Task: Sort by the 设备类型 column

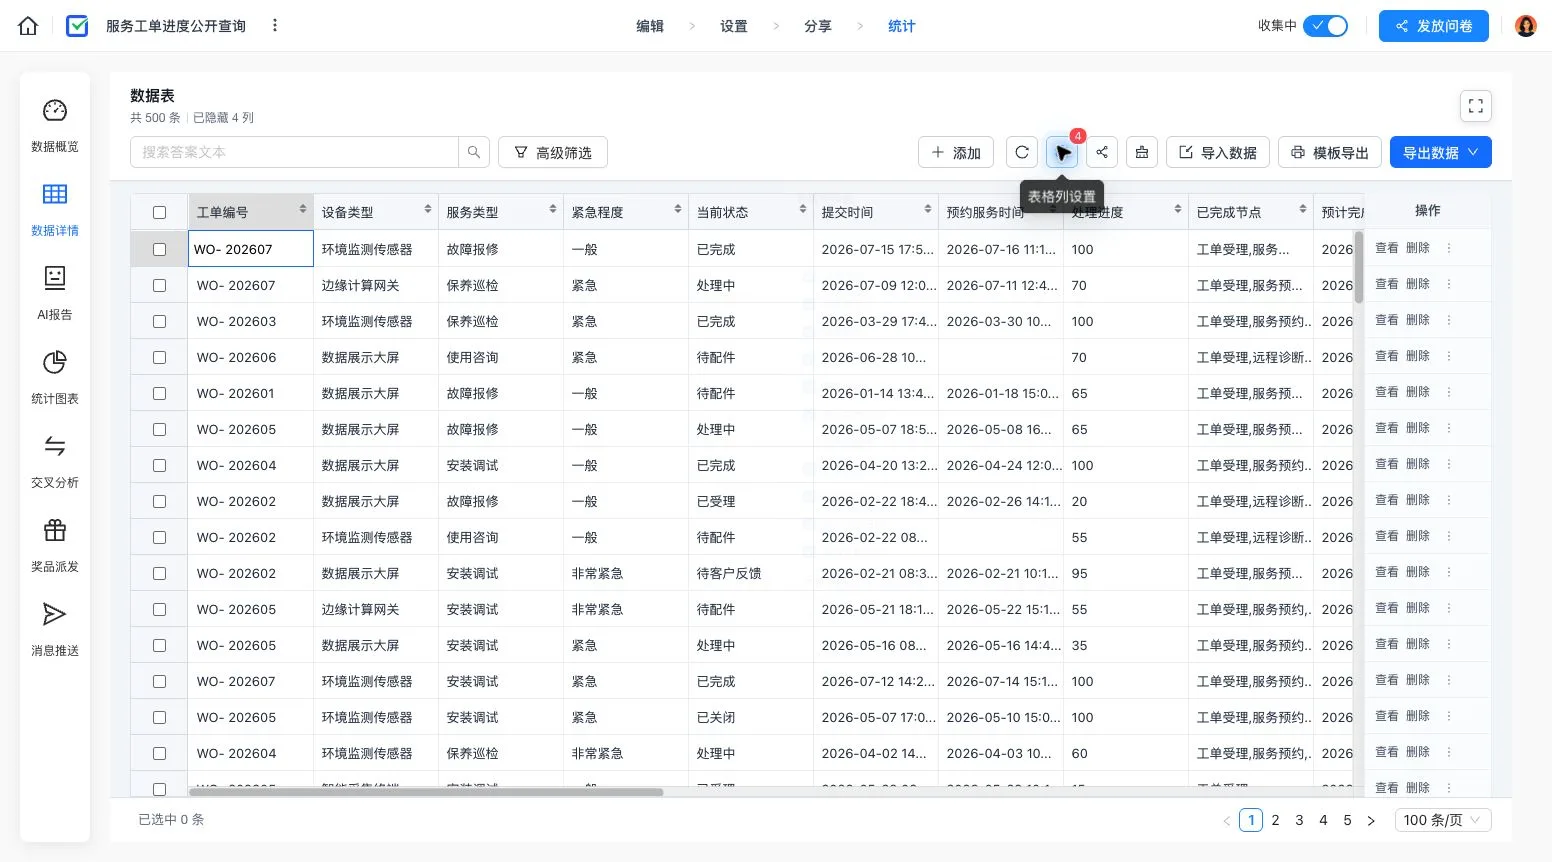Action: tap(428, 209)
